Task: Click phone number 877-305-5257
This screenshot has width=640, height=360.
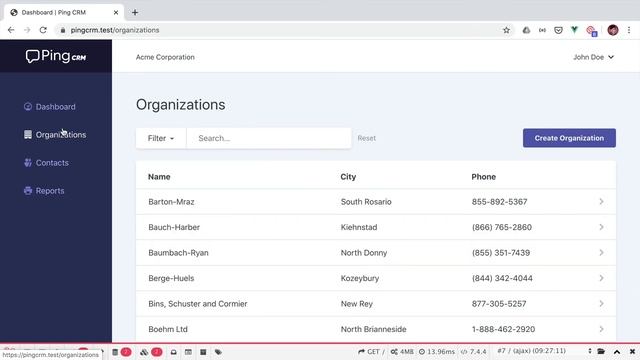Action: [x=499, y=304]
